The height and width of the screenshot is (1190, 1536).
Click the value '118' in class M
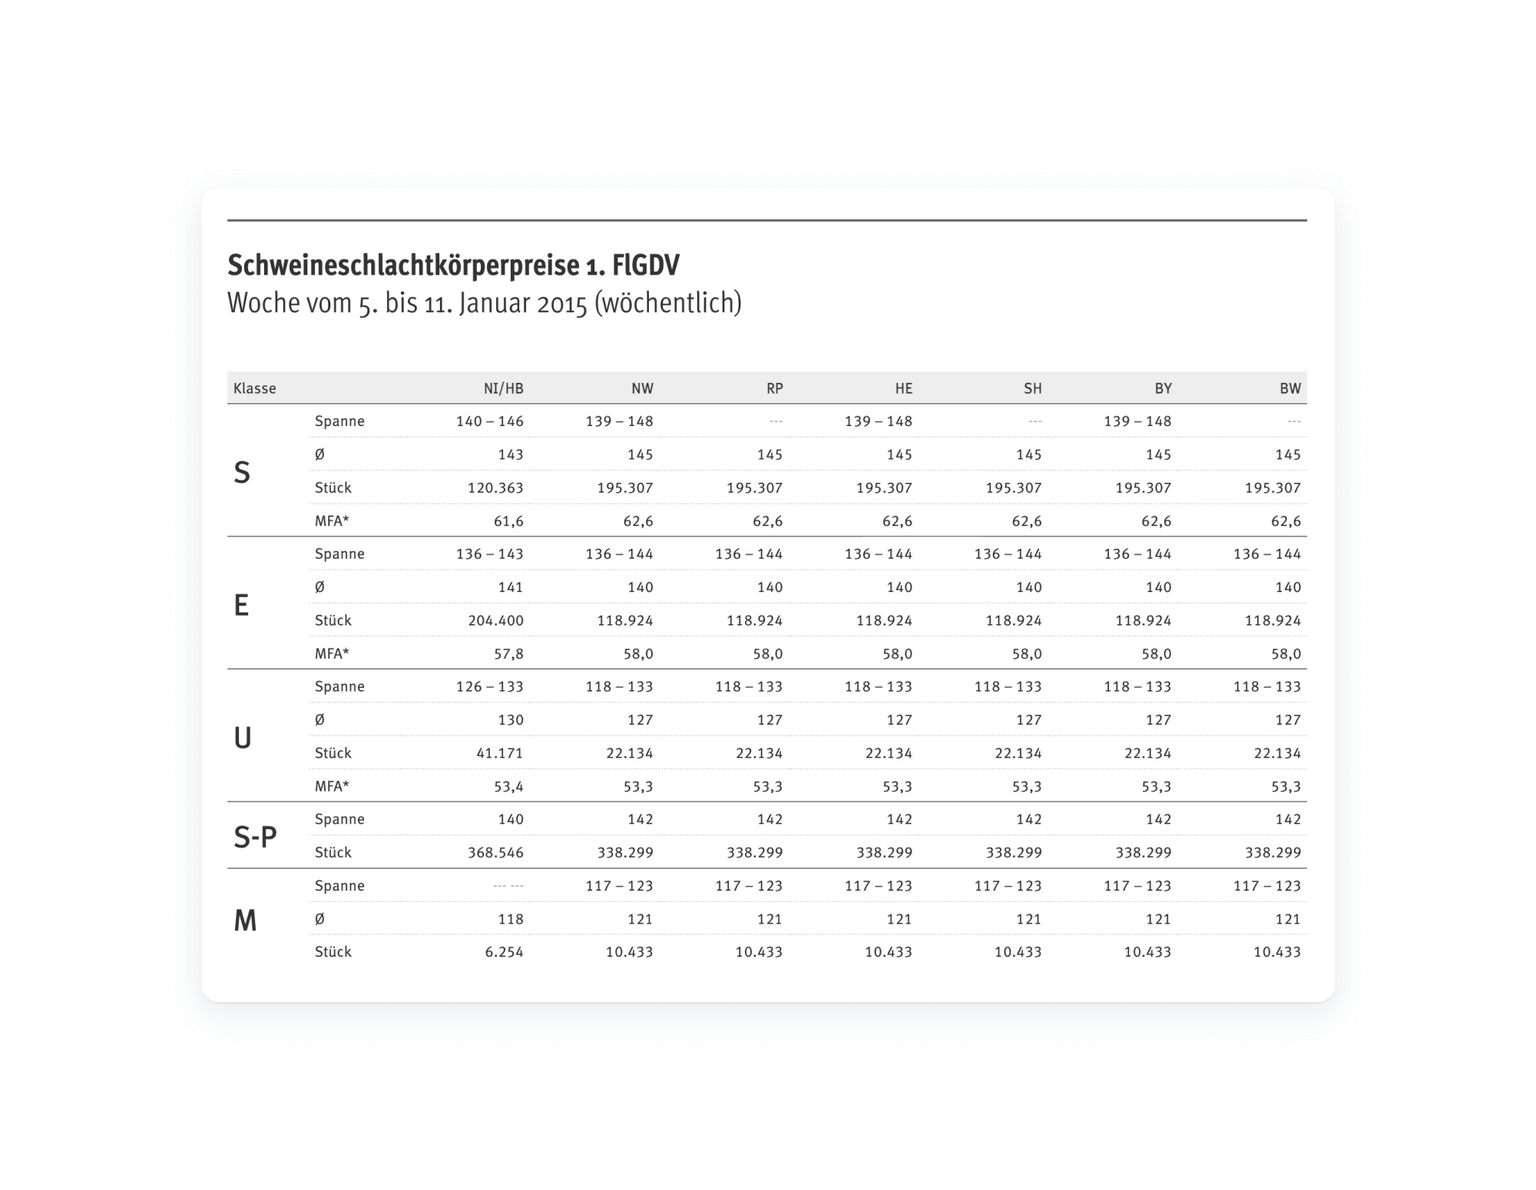click(x=511, y=919)
